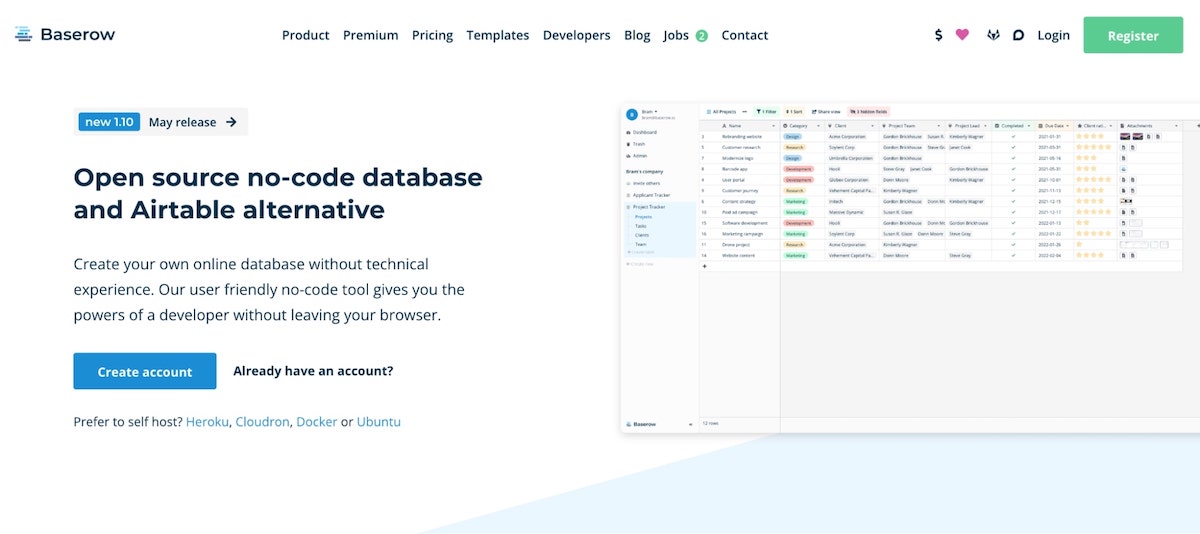Open the Project Team column dropdown

coord(938,126)
